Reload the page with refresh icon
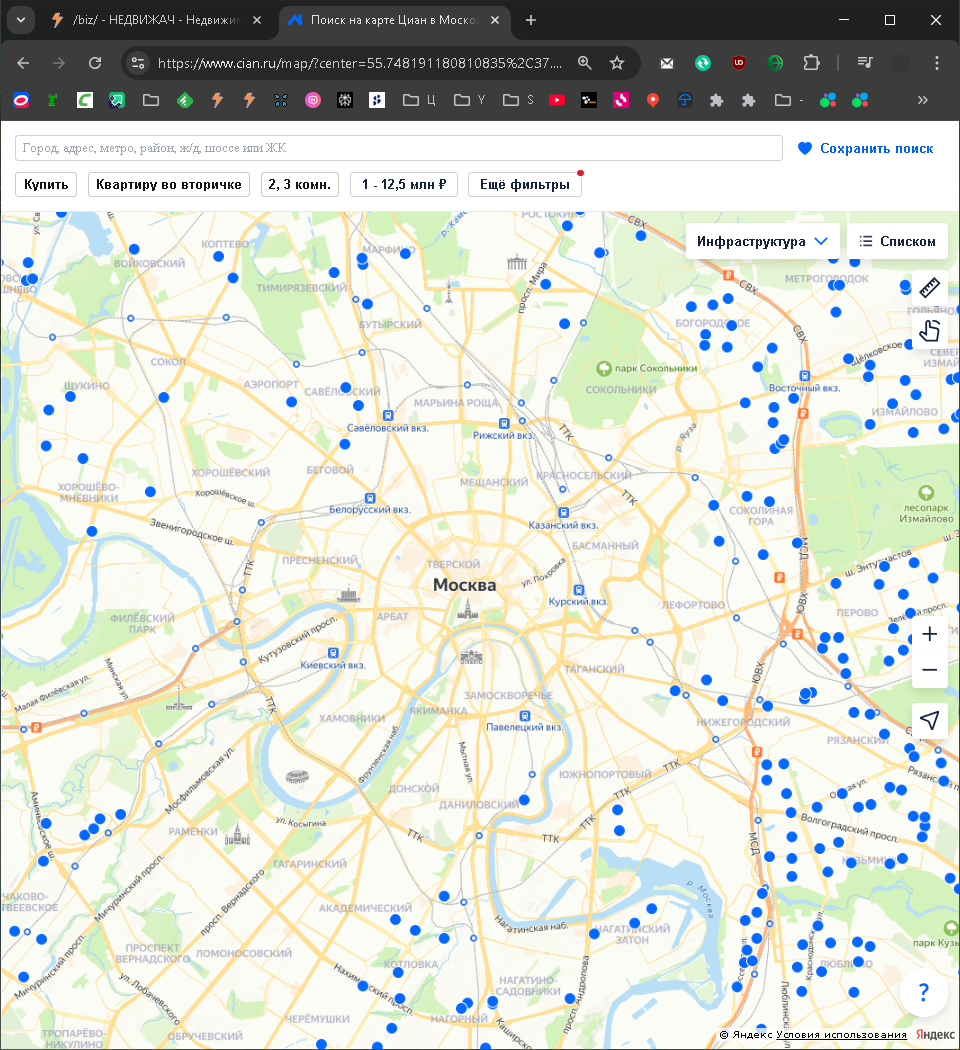Viewport: 960px width, 1050px height. (95, 63)
